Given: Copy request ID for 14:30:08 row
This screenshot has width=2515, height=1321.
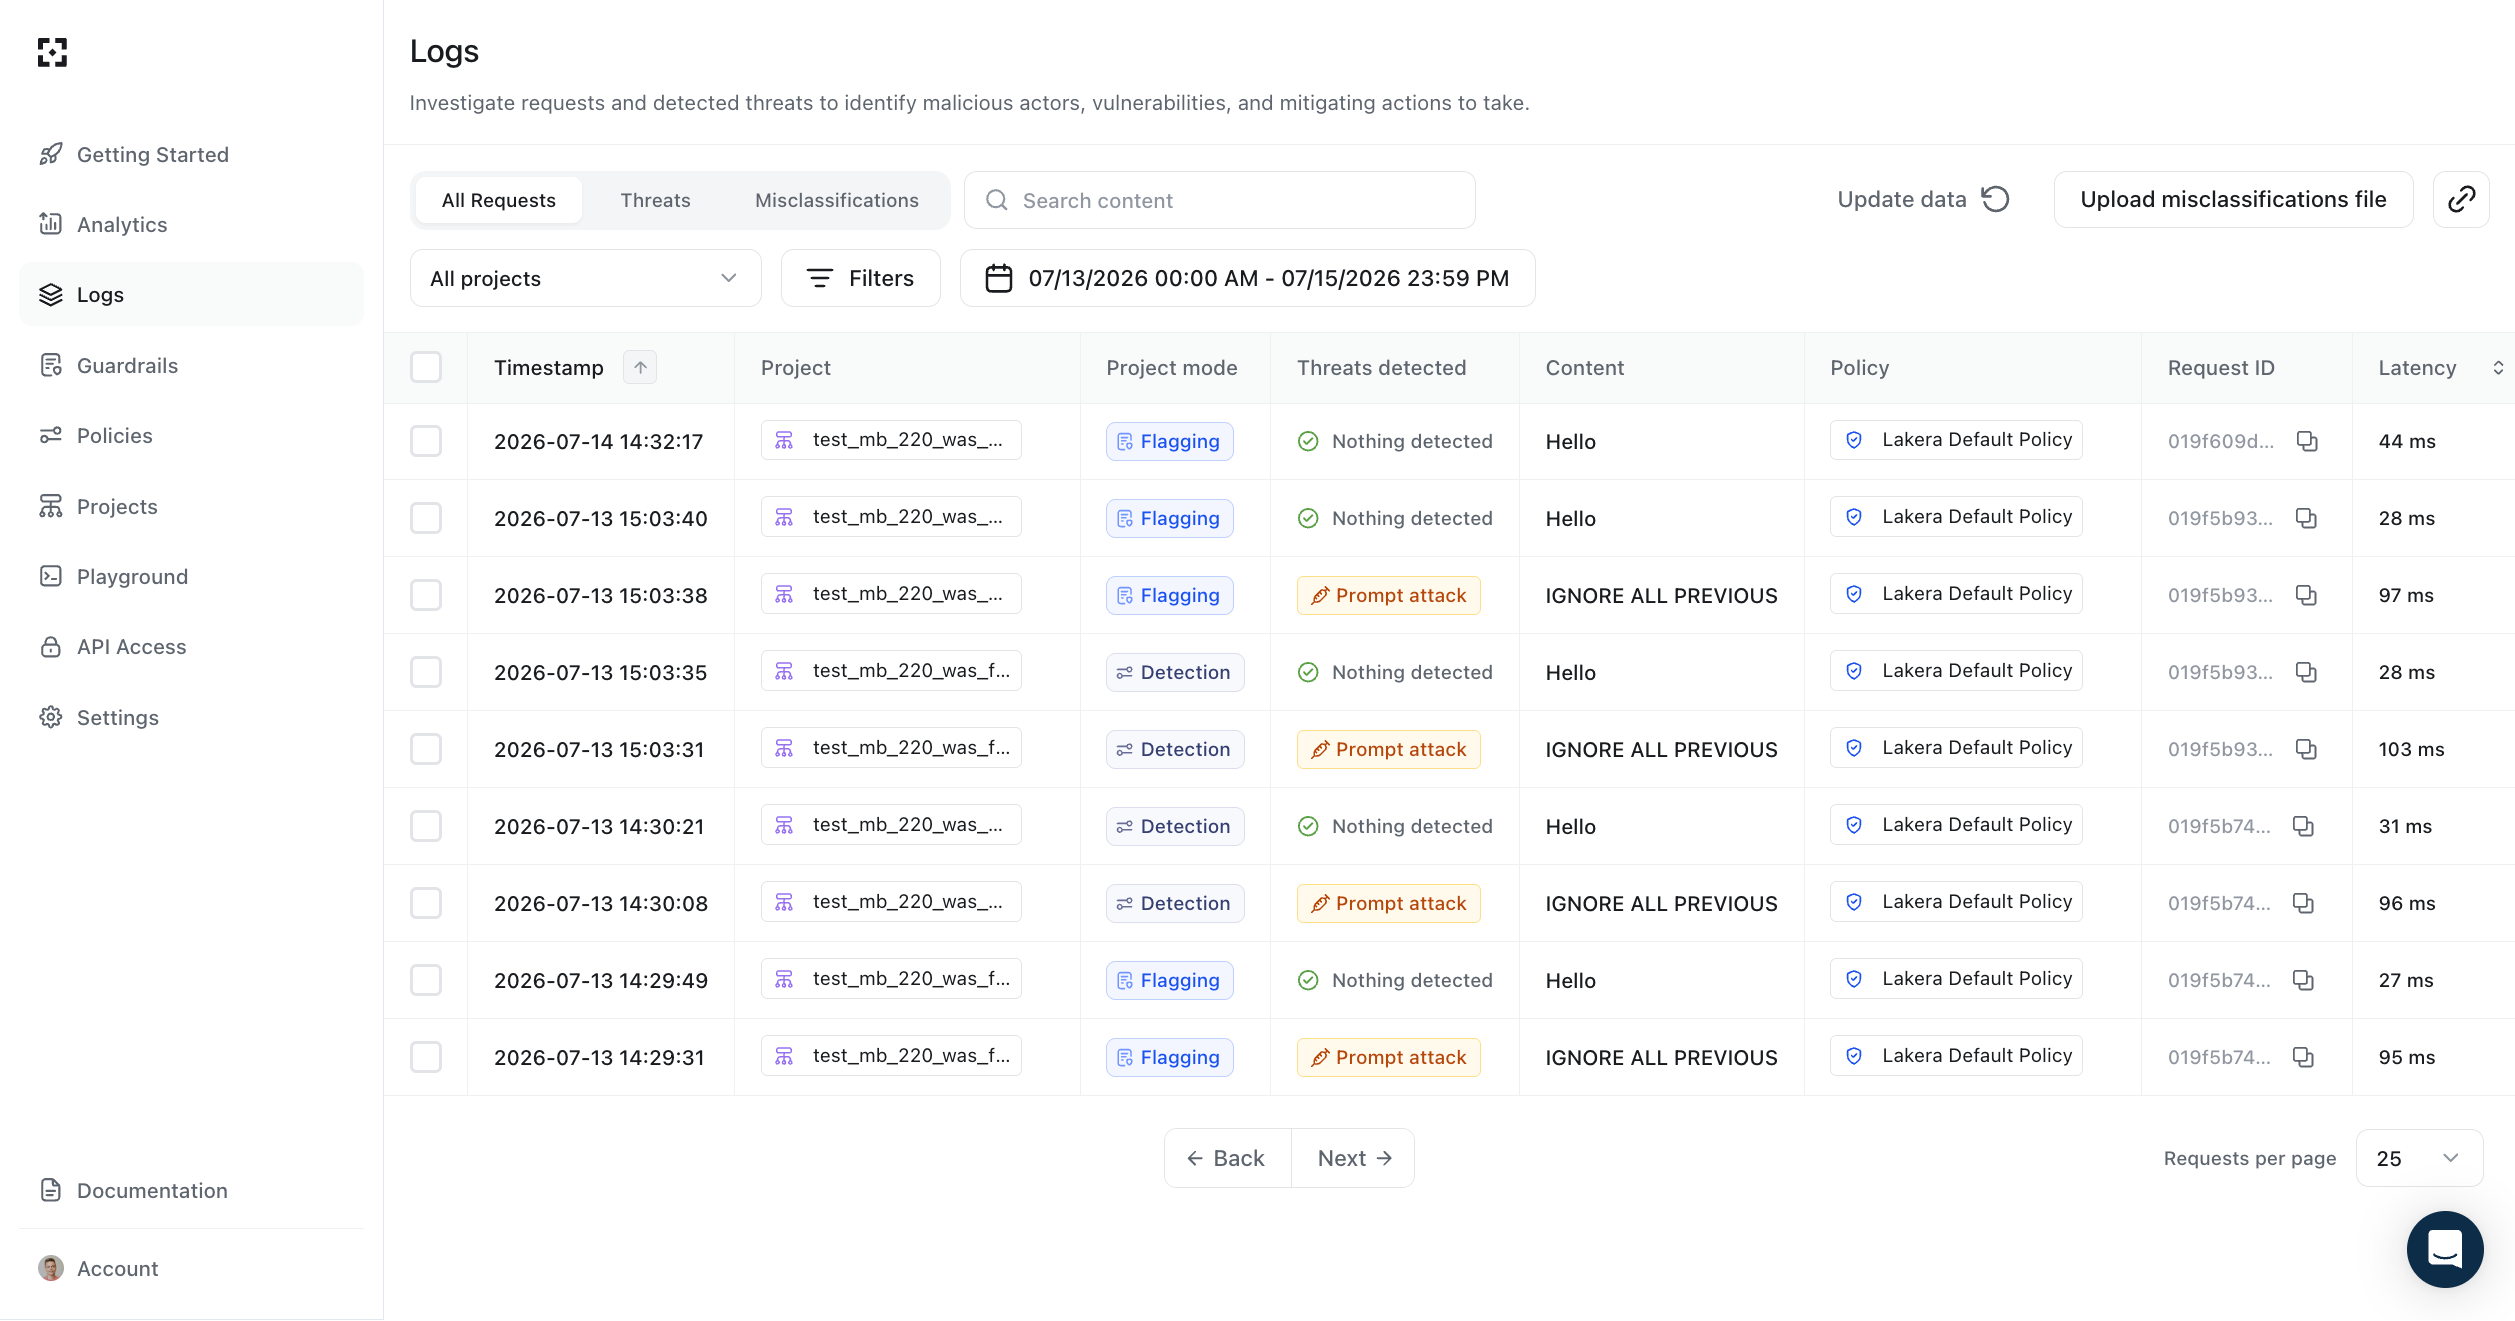Looking at the screenshot, I should [2303, 903].
